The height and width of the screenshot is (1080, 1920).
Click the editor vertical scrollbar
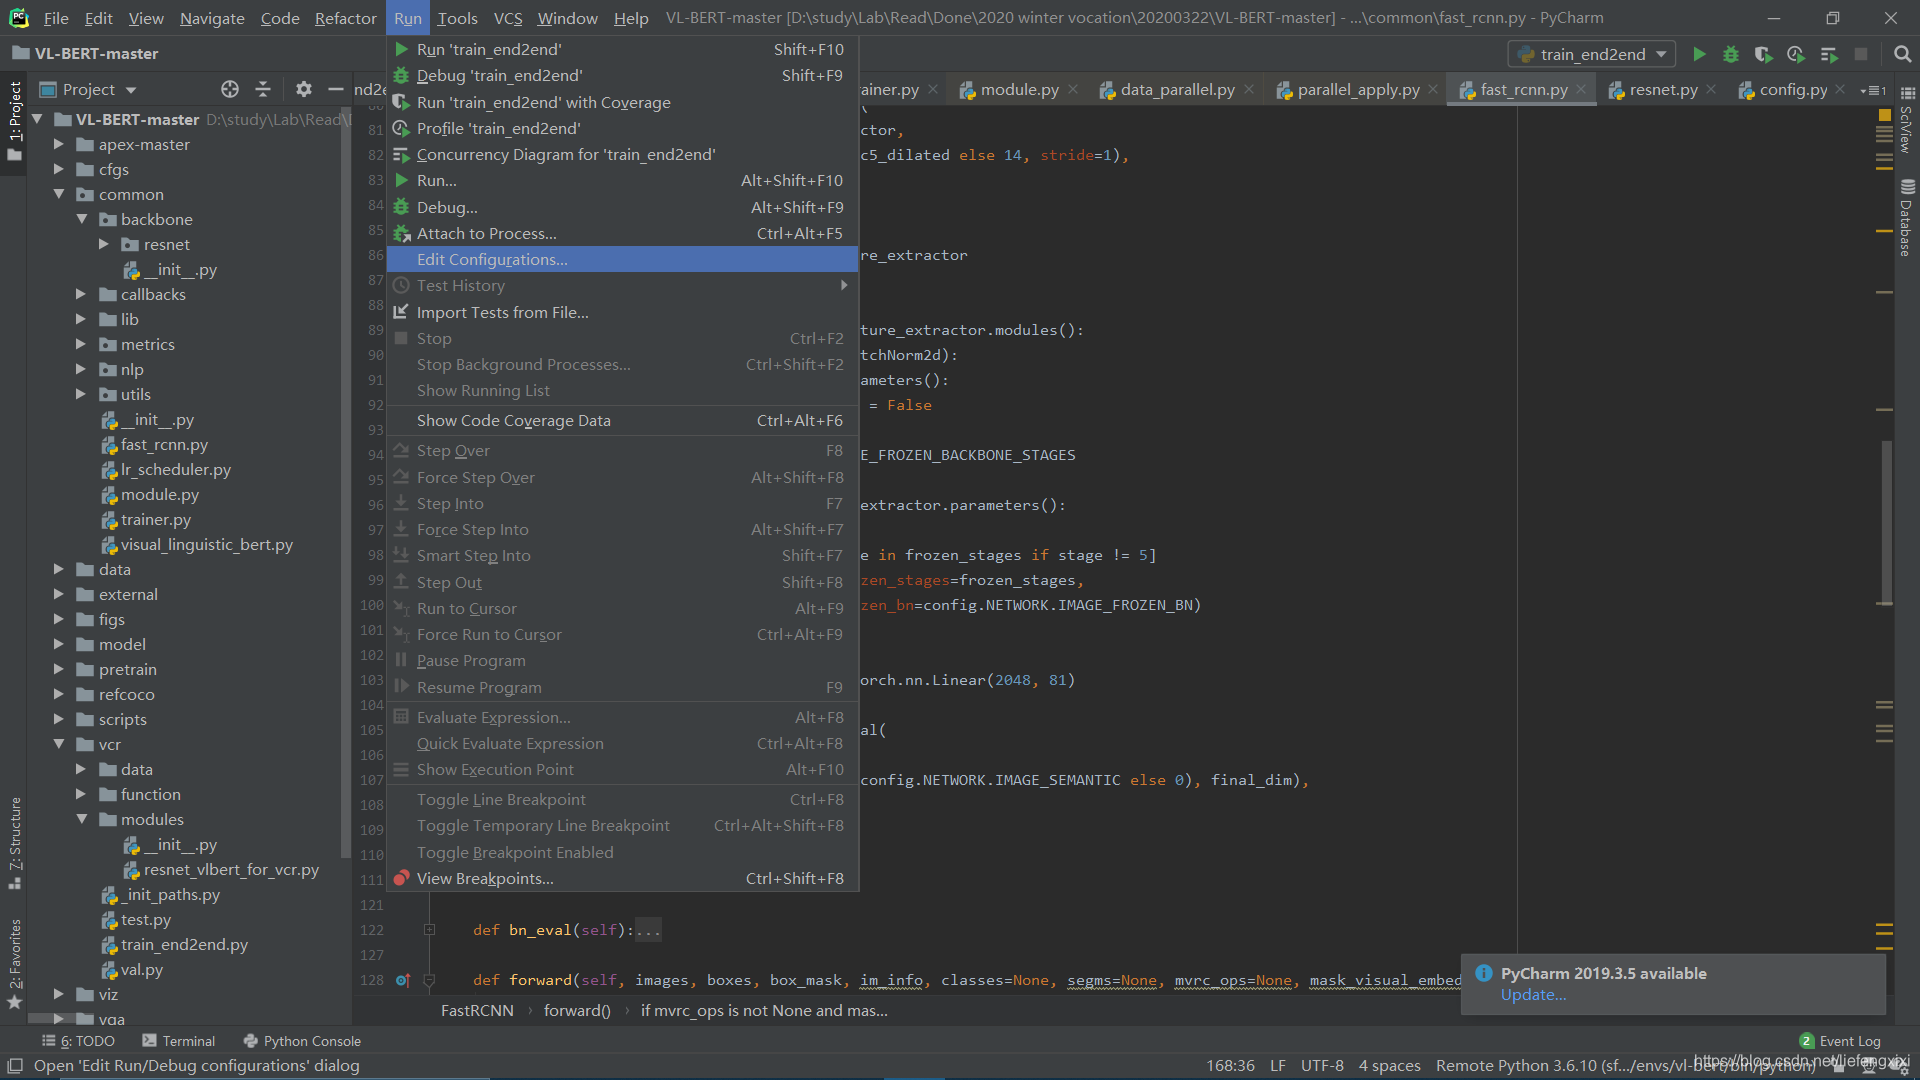pyautogui.click(x=1886, y=522)
